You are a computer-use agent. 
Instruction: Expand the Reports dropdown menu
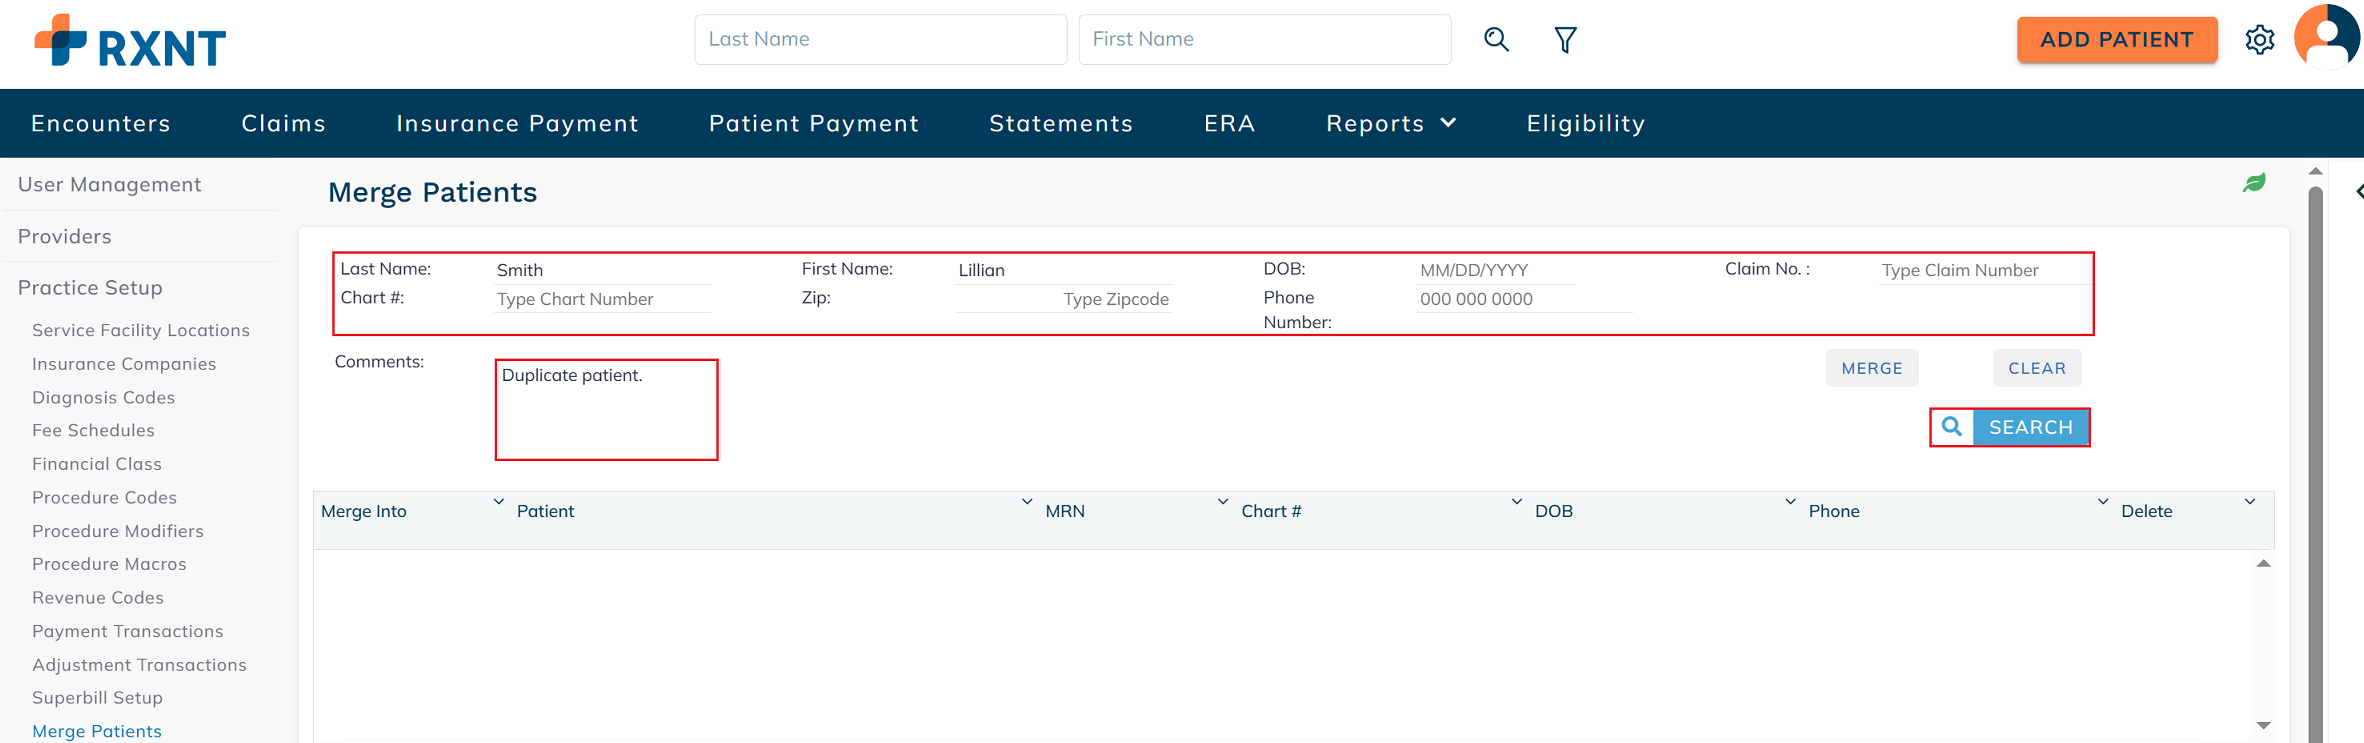[x=1390, y=123]
